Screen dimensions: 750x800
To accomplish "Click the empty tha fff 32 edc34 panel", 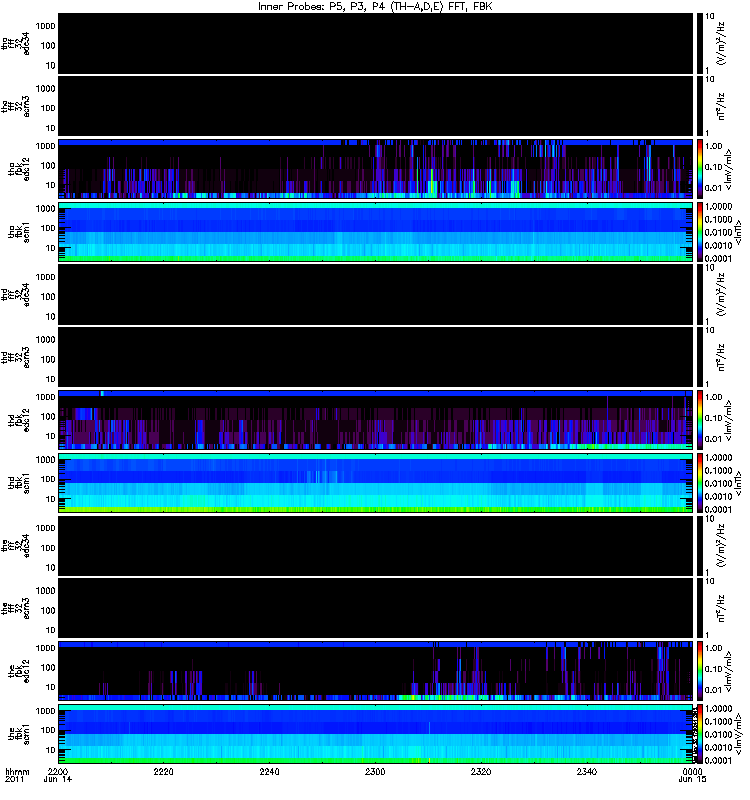I will [376, 43].
